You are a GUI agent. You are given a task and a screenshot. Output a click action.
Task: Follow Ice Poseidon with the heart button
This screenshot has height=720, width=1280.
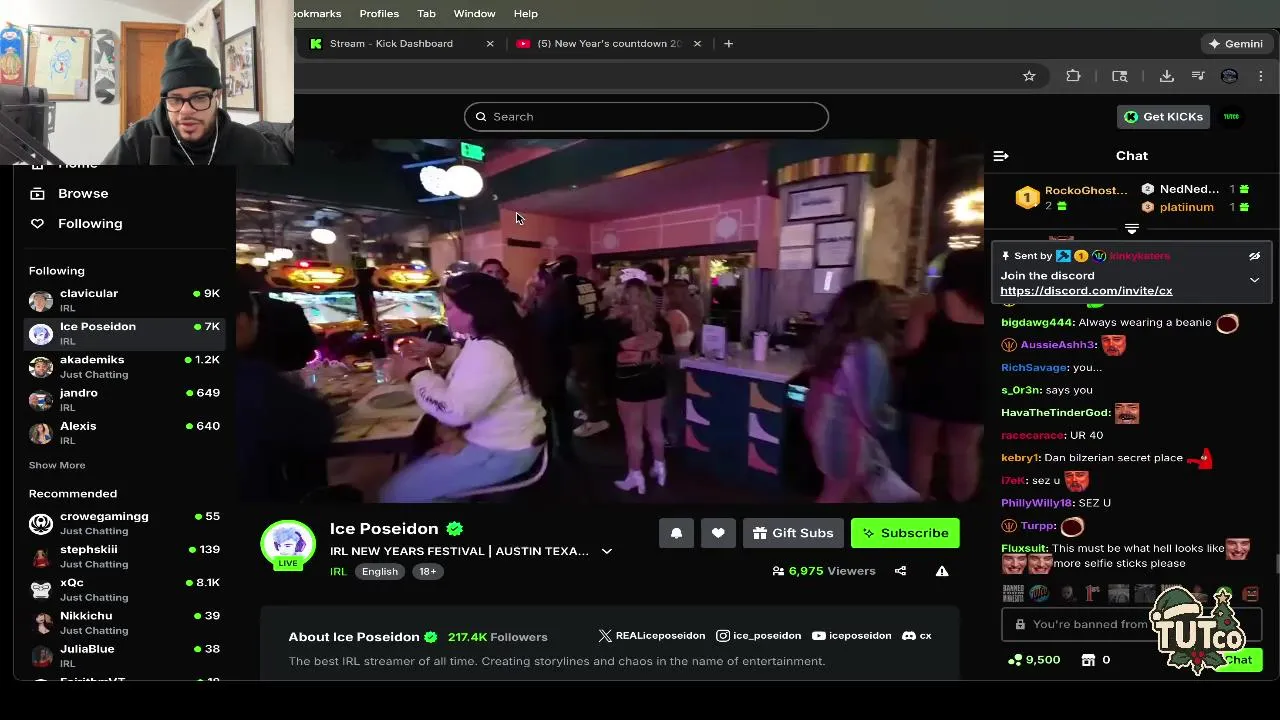click(718, 533)
